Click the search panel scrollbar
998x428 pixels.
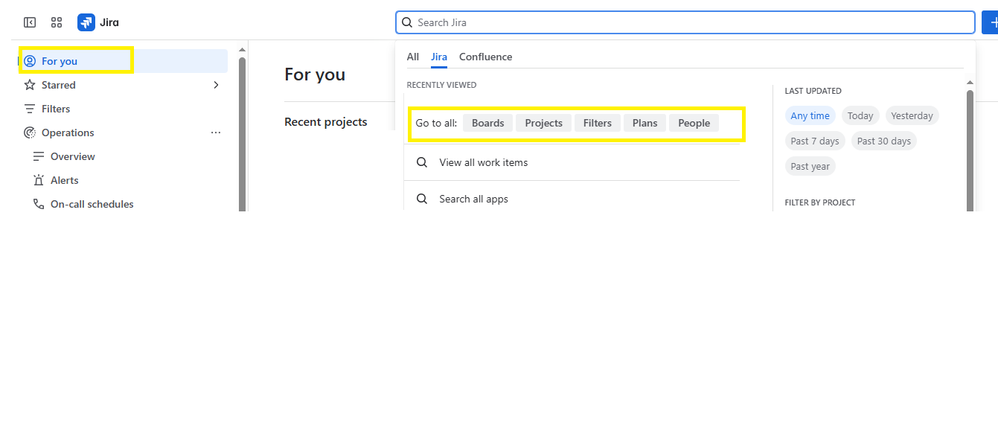[970, 150]
